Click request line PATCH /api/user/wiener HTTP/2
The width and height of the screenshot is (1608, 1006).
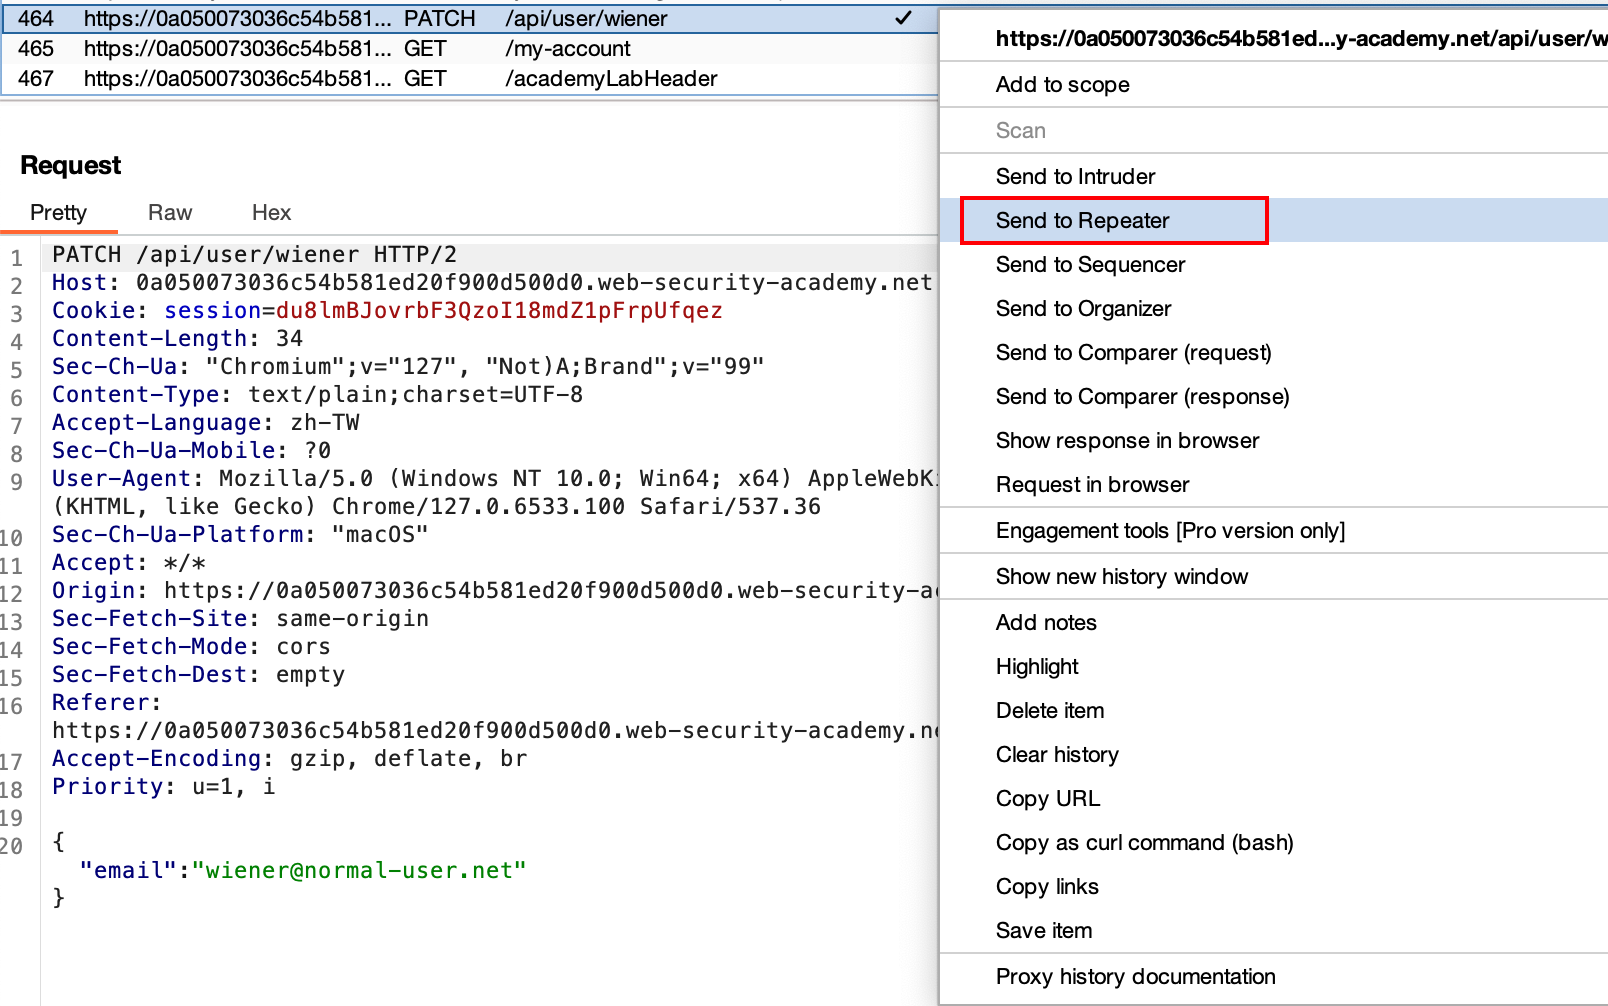point(255,254)
